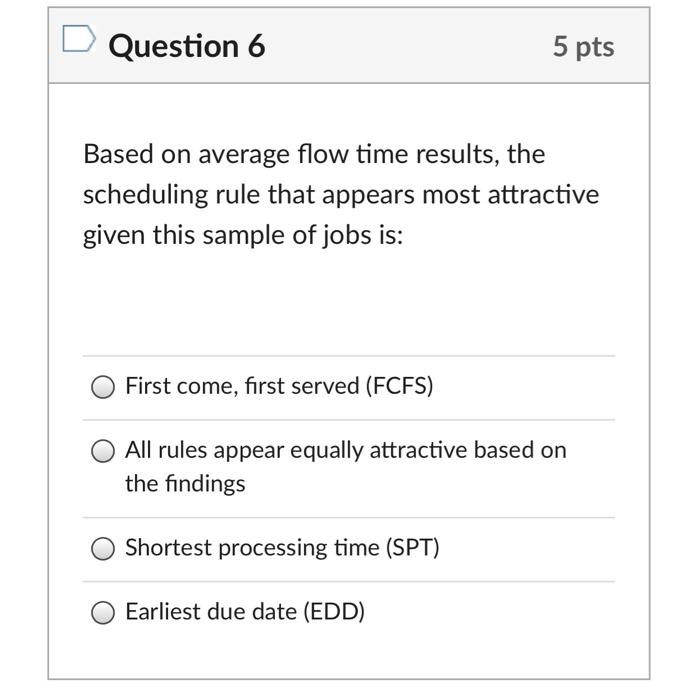Choose the All rules equally attractive radio button
The height and width of the screenshot is (700, 698).
tap(103, 452)
